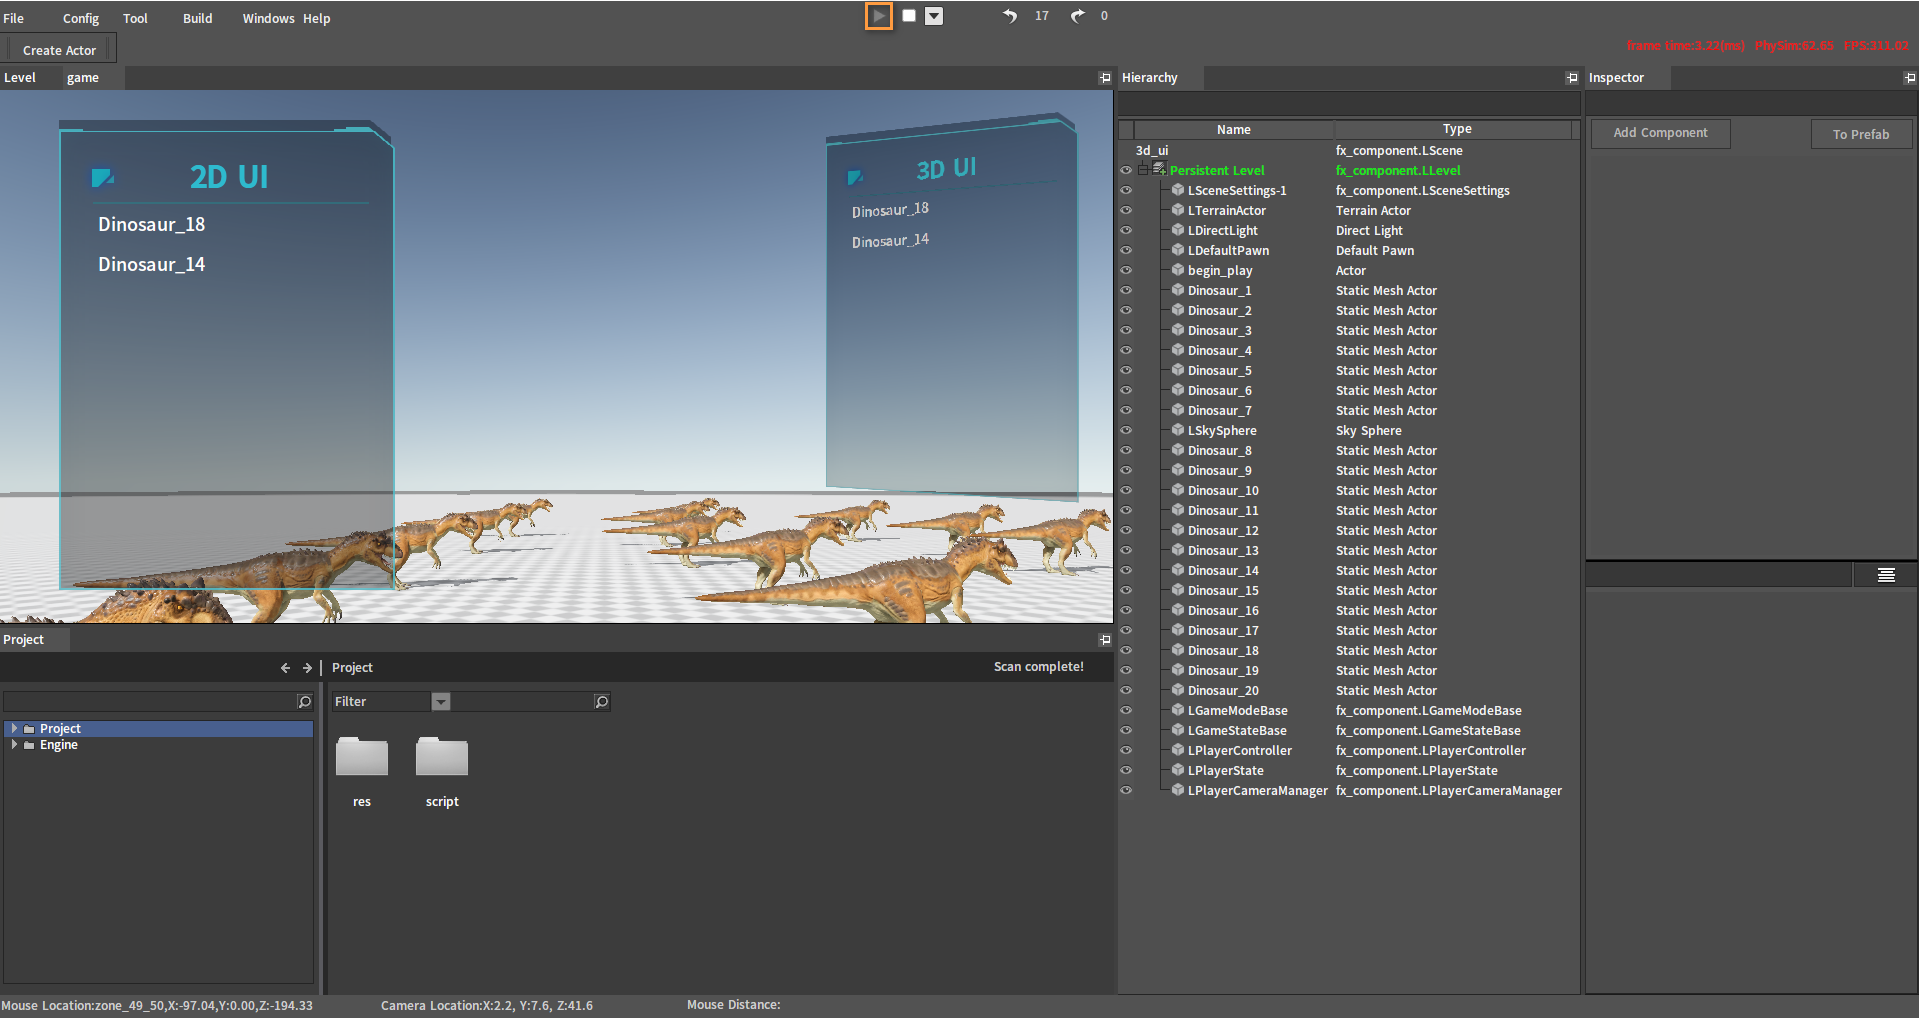1919x1018 pixels.
Task: Click the LTerrainActor cube icon
Action: tap(1178, 210)
